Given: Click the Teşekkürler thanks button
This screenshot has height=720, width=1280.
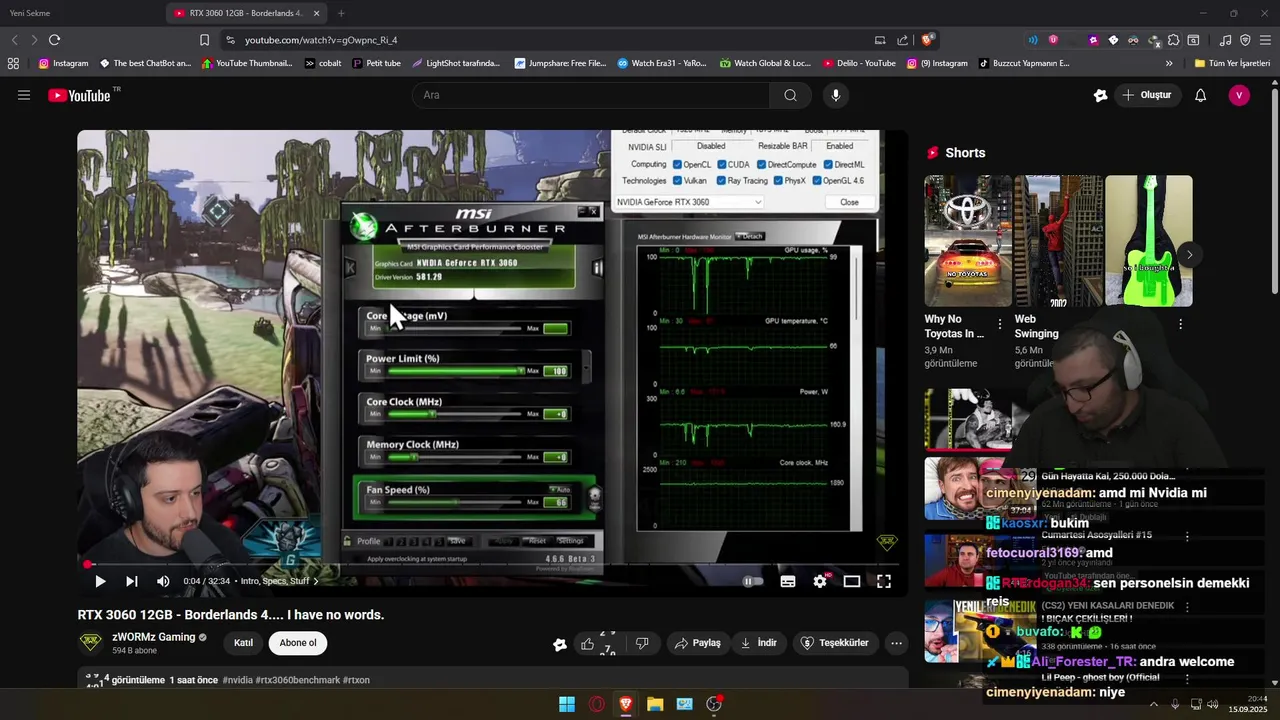Looking at the screenshot, I should click(834, 643).
